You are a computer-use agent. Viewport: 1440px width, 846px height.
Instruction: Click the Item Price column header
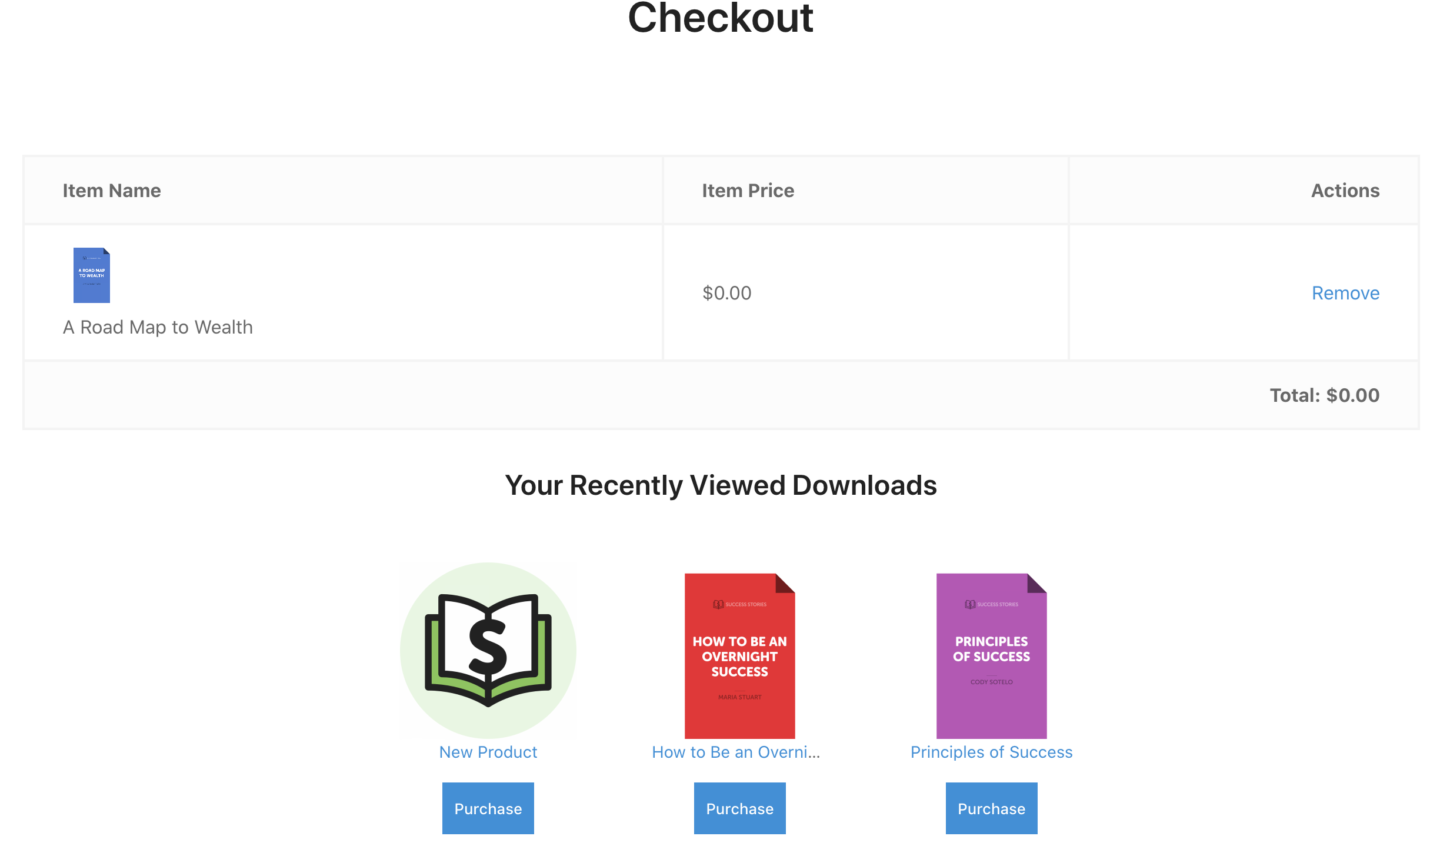(748, 190)
